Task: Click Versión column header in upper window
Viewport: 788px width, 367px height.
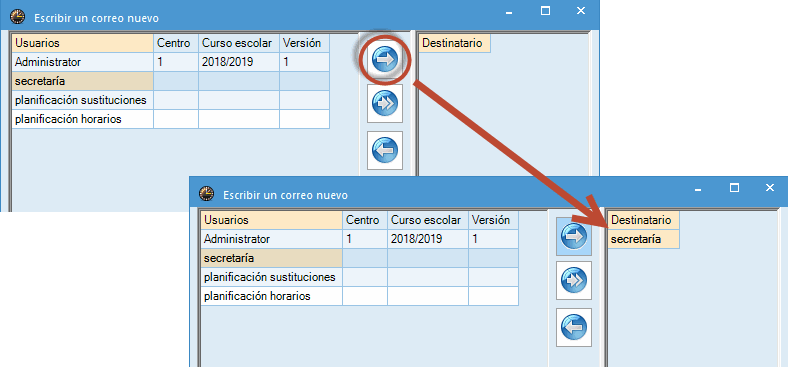Action: point(305,43)
